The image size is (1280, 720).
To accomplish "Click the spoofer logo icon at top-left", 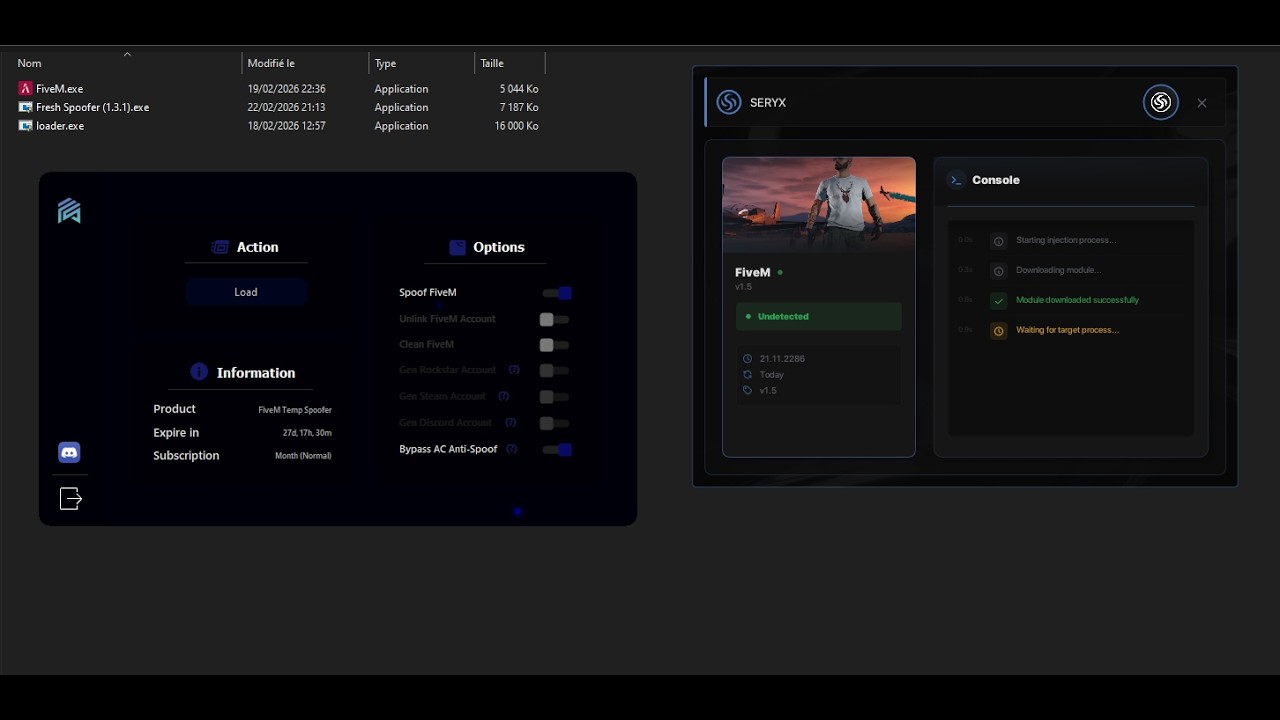I will pyautogui.click(x=69, y=210).
